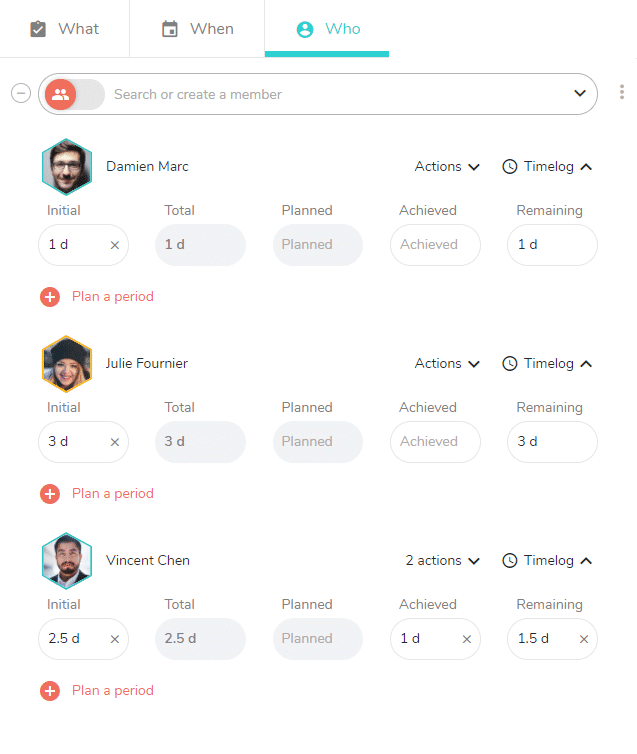Screen dimensions: 637x754
Task: Click Vincent Chen's avatar photo
Action: [67, 561]
